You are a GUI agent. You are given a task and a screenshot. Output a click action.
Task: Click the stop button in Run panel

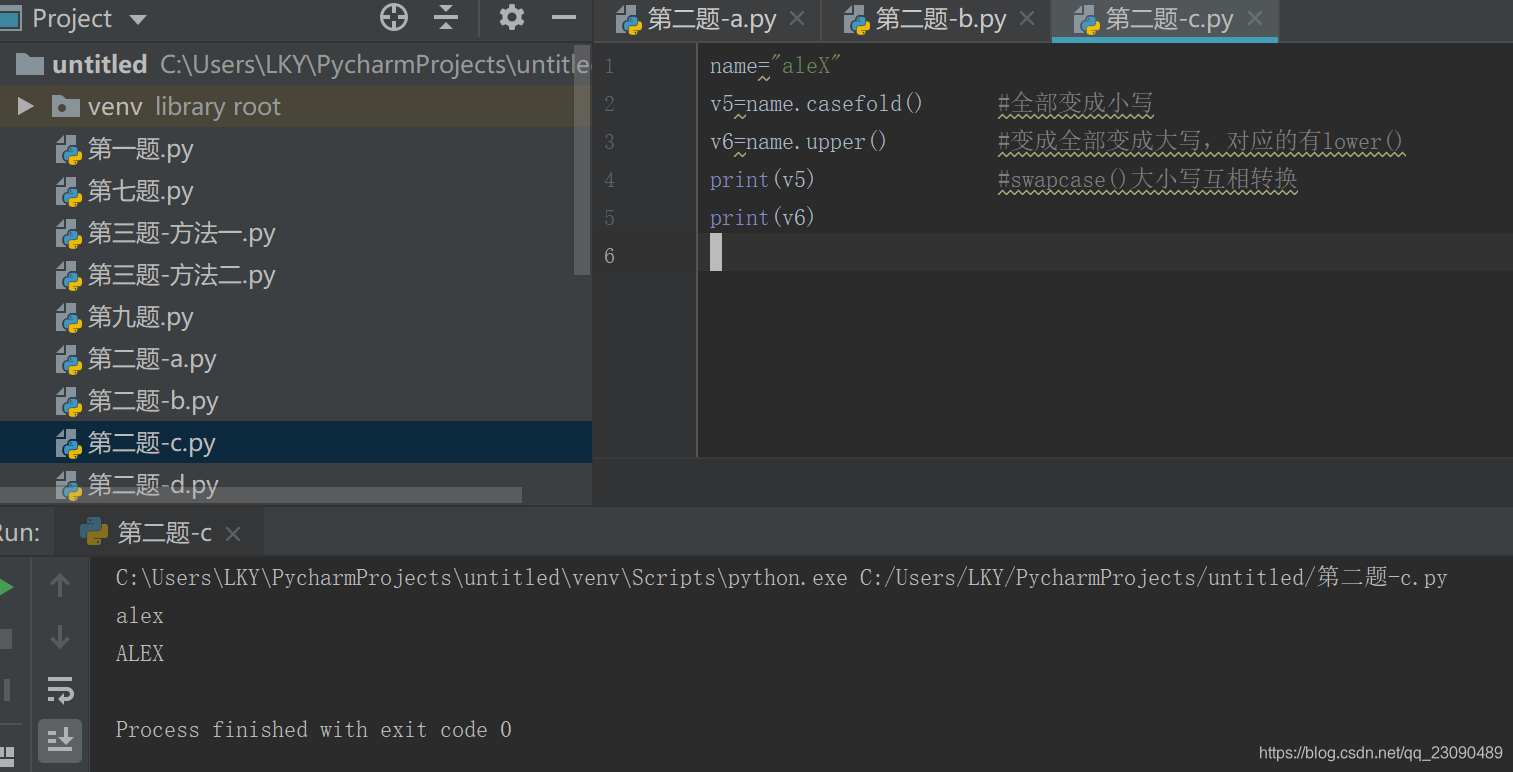pos(6,638)
